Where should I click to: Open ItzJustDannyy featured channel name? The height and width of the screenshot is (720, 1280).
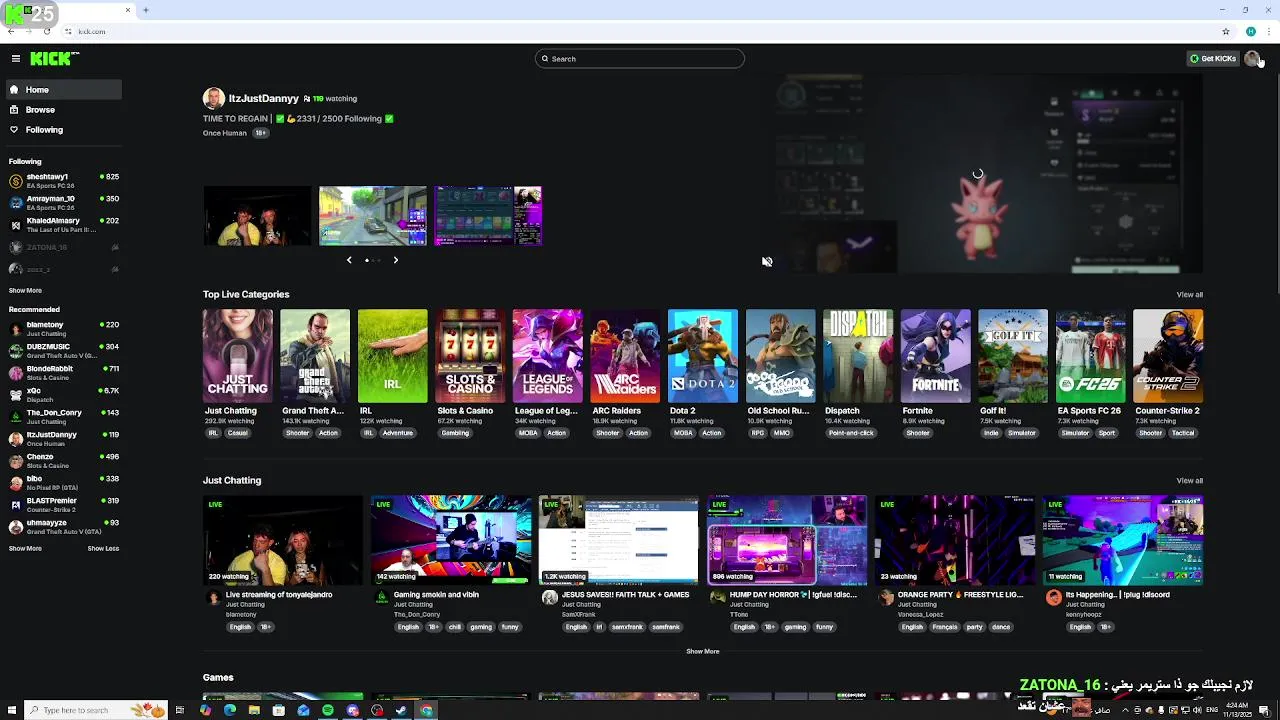click(x=264, y=99)
